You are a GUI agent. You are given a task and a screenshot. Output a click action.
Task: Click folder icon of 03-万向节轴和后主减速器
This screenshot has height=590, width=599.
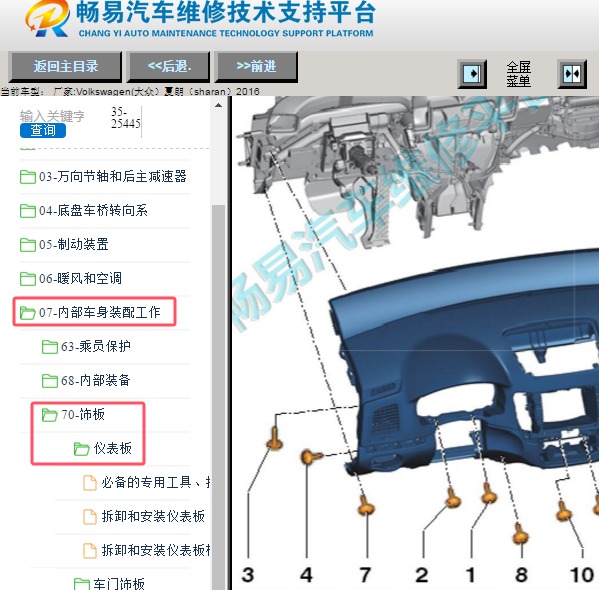(x=28, y=177)
